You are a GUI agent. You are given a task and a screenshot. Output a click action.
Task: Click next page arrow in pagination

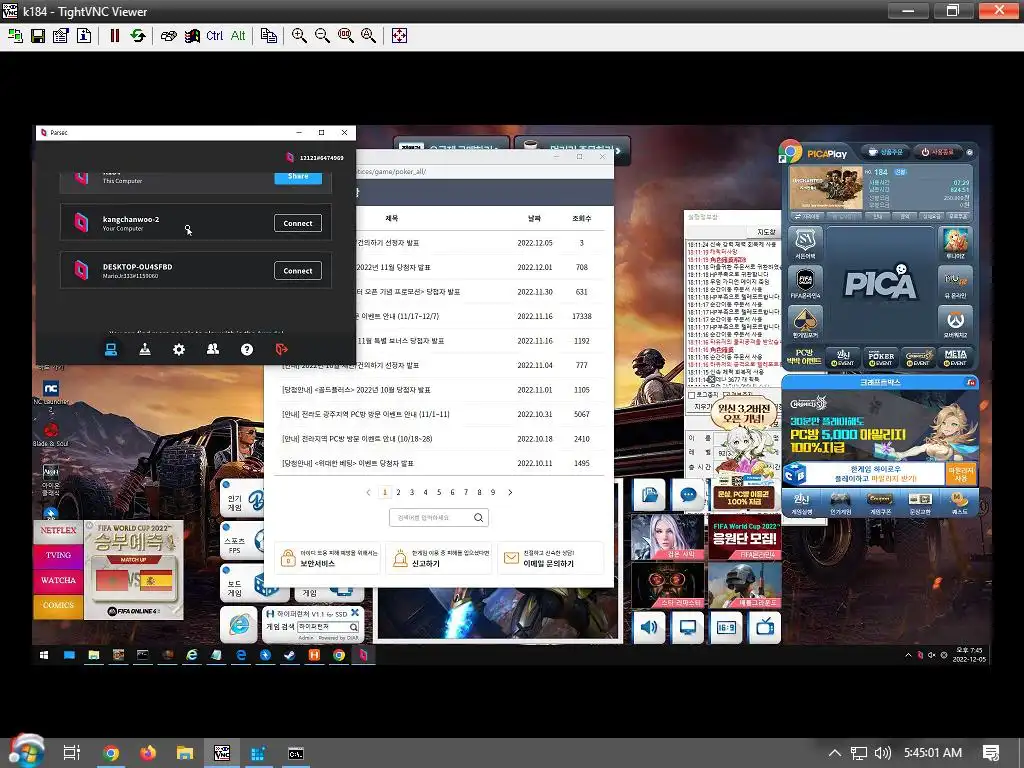510,492
